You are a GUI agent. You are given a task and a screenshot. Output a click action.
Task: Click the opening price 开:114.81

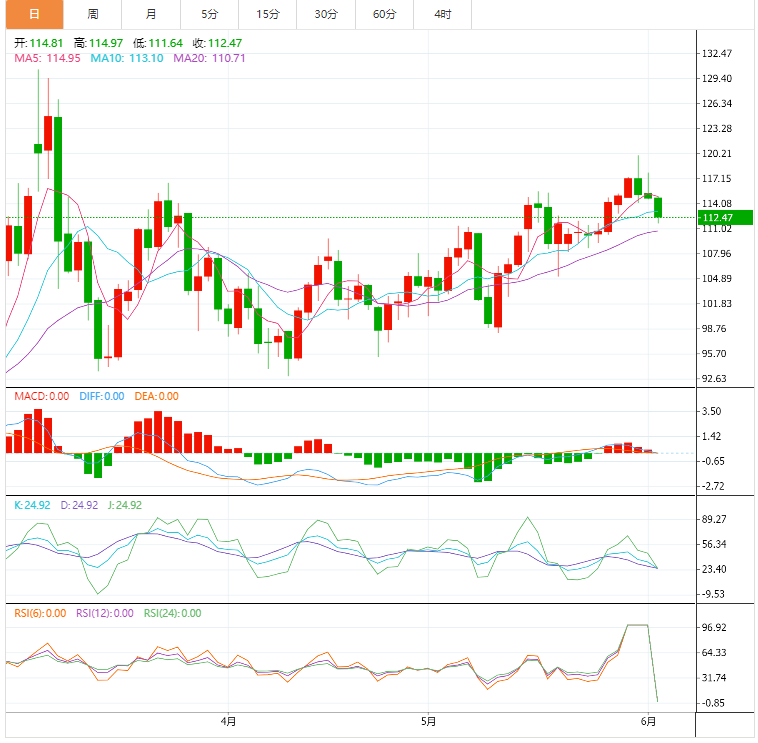click(x=39, y=43)
